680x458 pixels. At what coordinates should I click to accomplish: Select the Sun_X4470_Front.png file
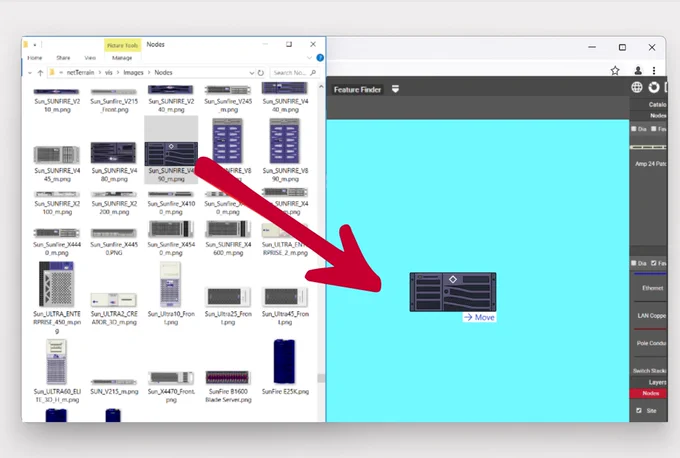(171, 387)
